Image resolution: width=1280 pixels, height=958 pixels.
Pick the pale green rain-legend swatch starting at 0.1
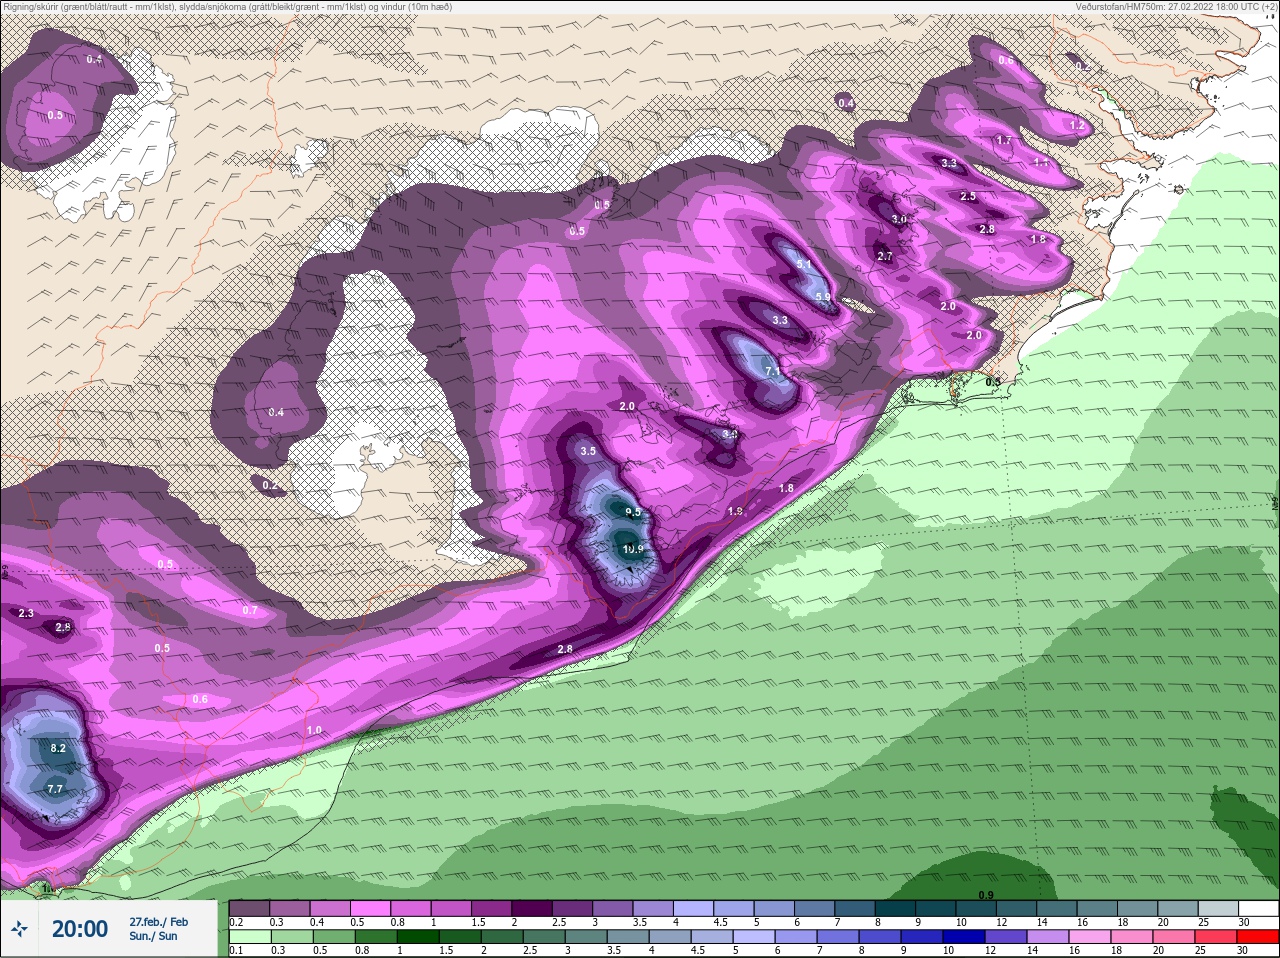coord(249,937)
